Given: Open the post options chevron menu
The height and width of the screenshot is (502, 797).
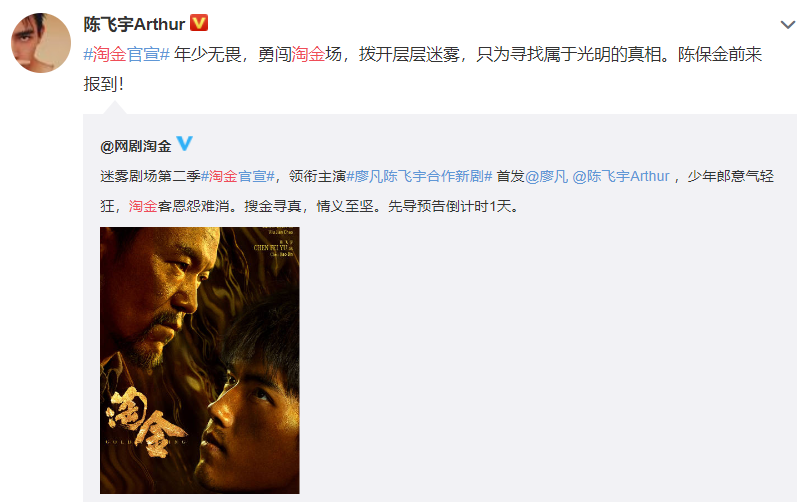Looking at the screenshot, I should pos(787,24).
